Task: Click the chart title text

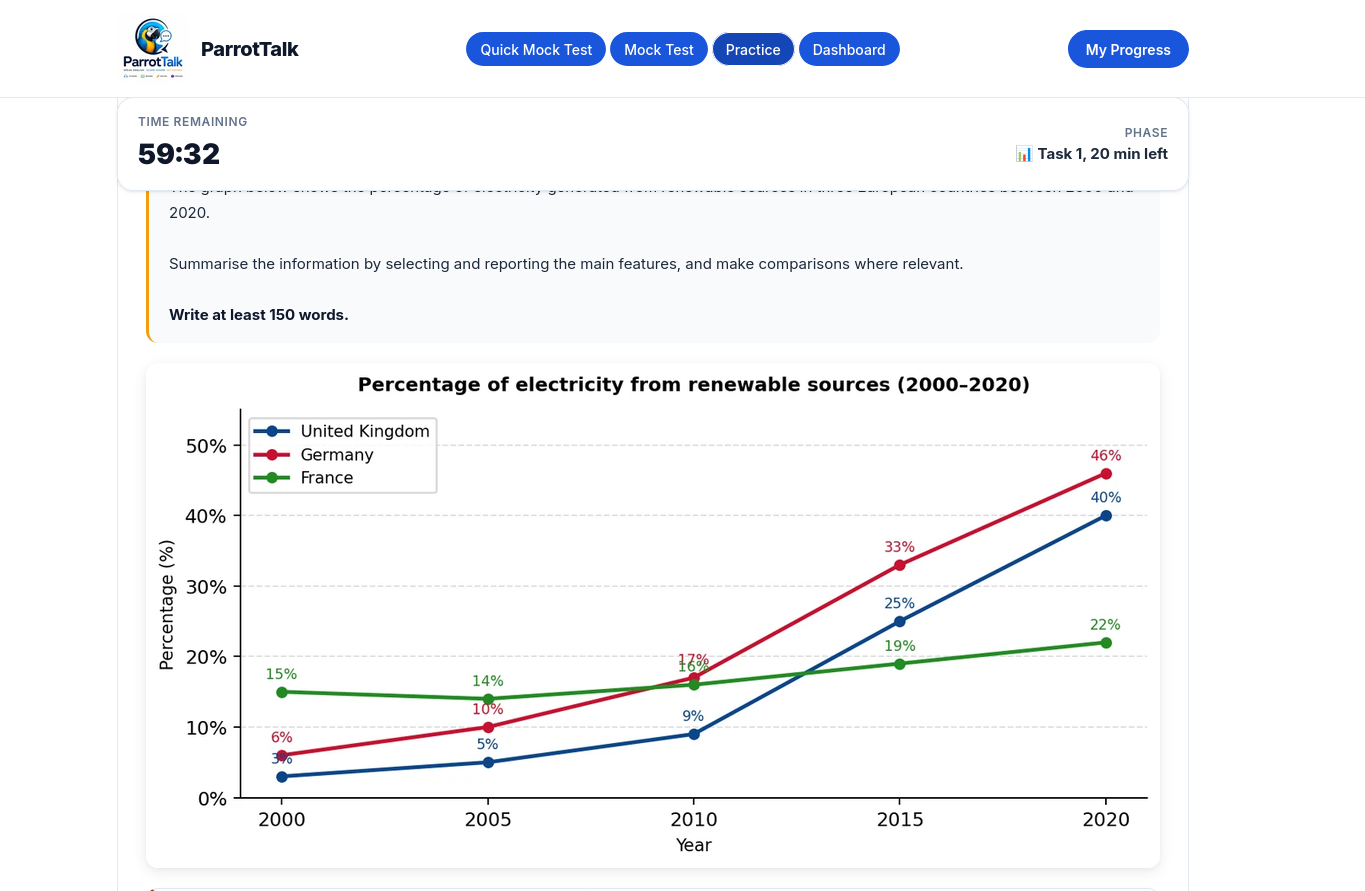Action: click(x=694, y=385)
